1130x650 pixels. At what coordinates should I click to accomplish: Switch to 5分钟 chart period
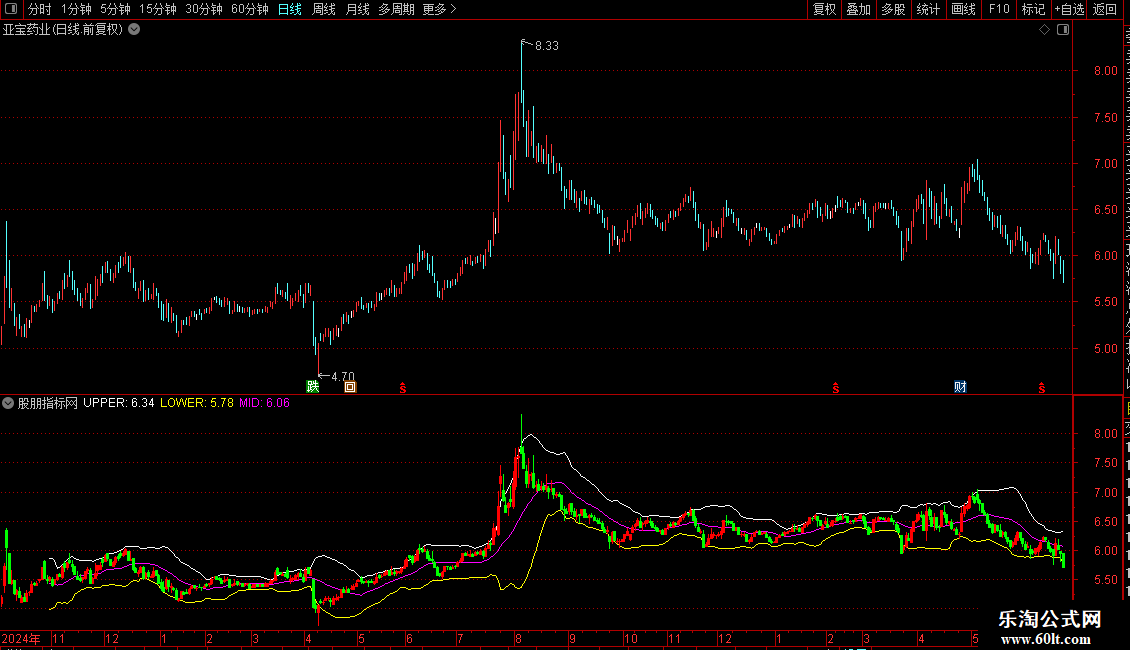click(x=115, y=9)
